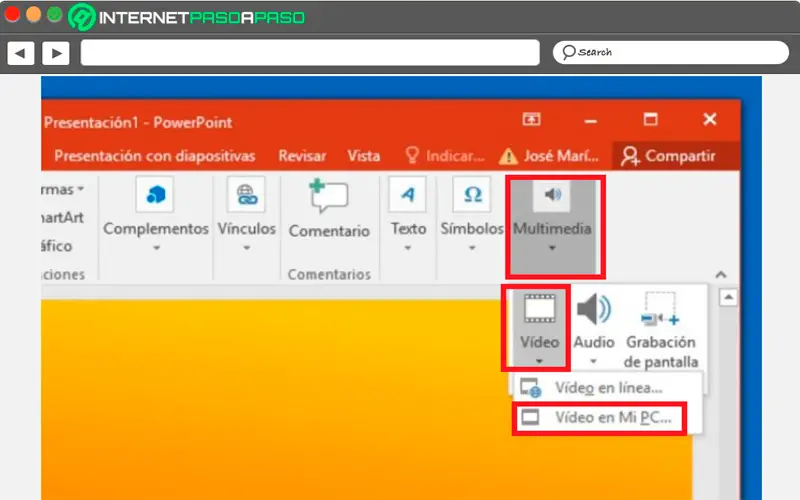Choose Vídeo en Mi PC option
Viewport: 800px width, 500px height.
point(599,418)
